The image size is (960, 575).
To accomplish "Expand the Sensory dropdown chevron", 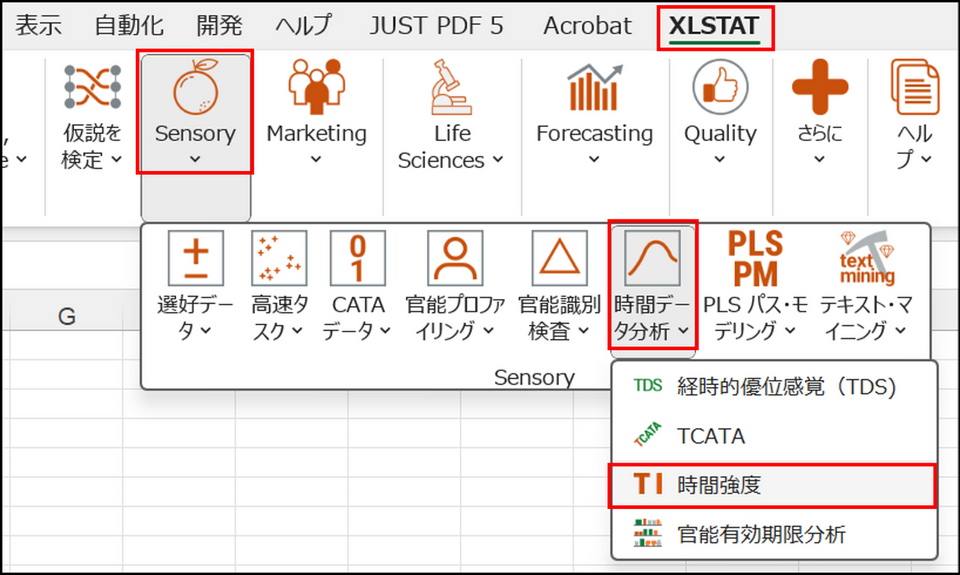I will click(195, 160).
